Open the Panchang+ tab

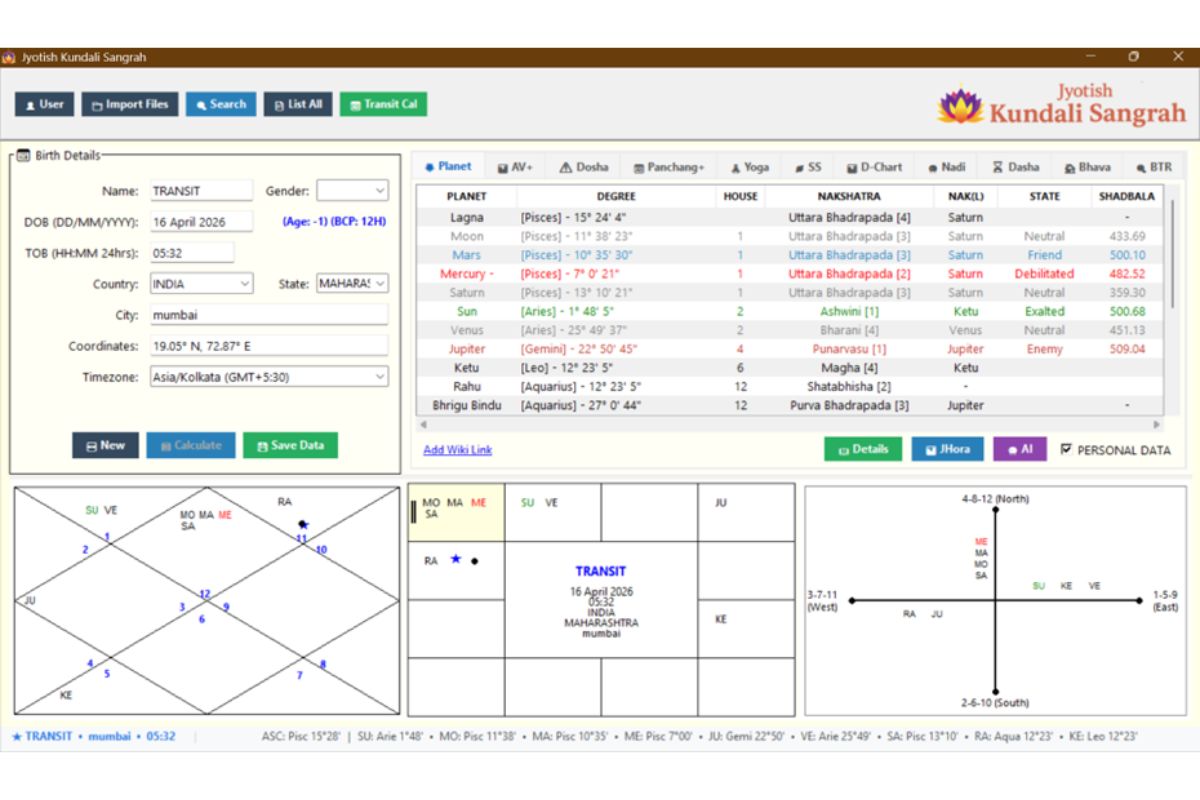click(669, 168)
